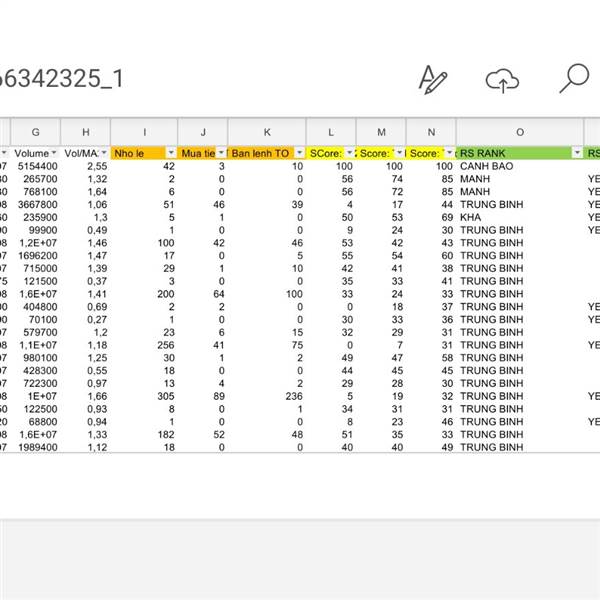The height and width of the screenshot is (600, 600).
Task: Select the Nho le header cell
Action: (x=144, y=153)
